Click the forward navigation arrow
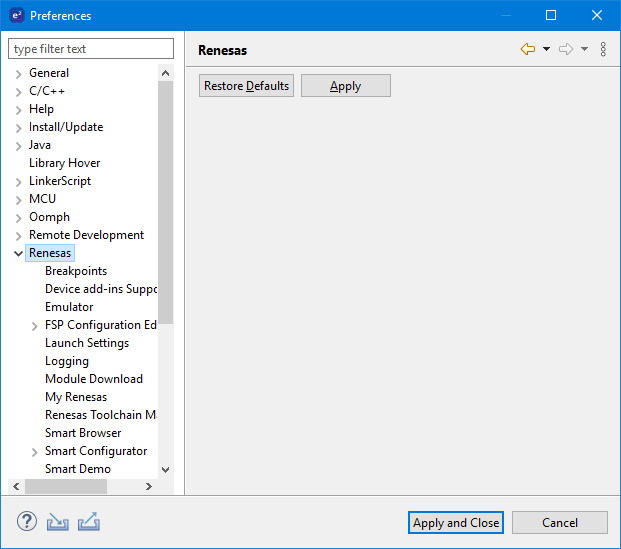 pos(566,49)
